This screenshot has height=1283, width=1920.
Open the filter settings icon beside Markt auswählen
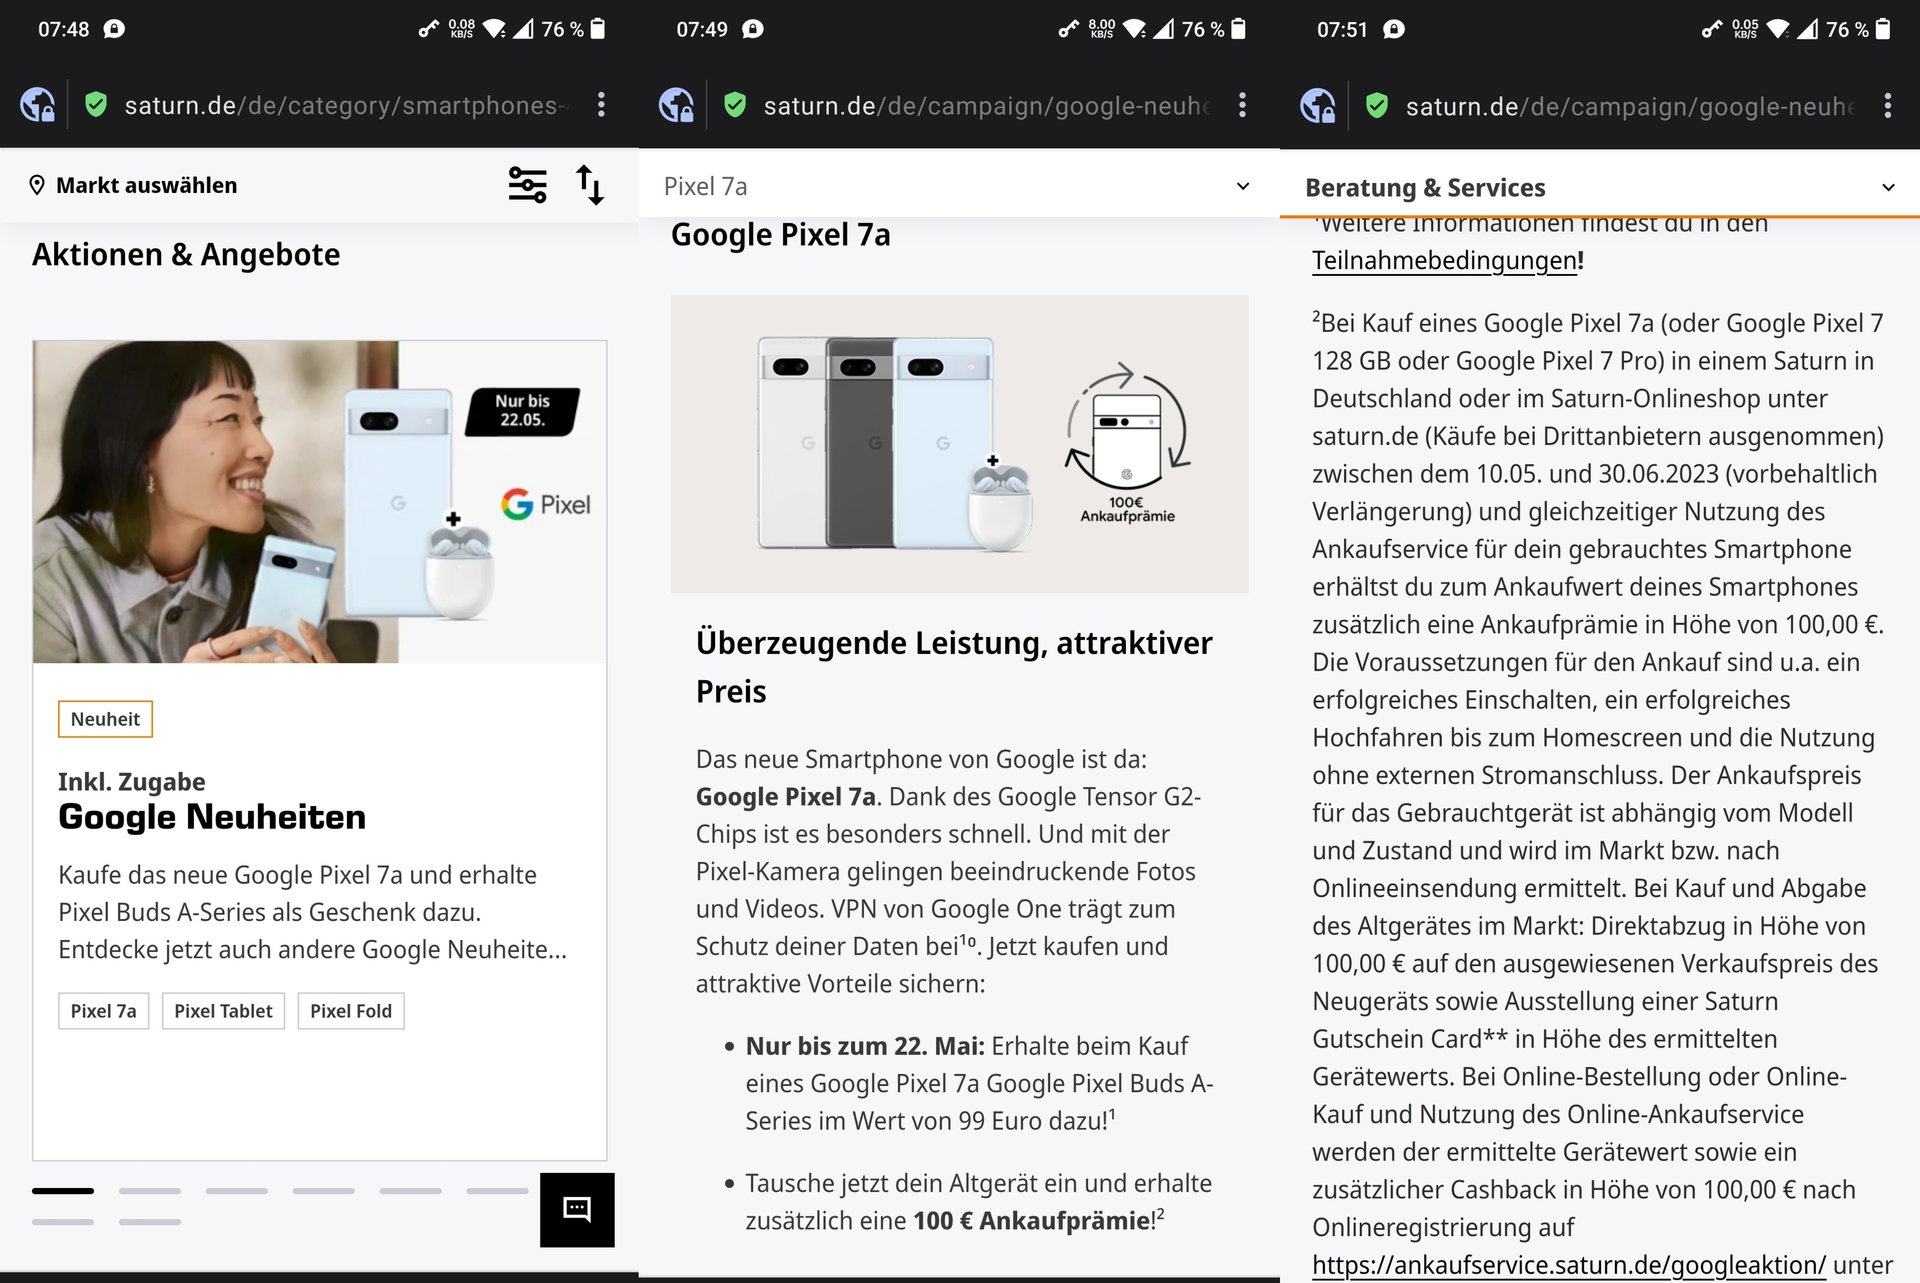pos(527,185)
